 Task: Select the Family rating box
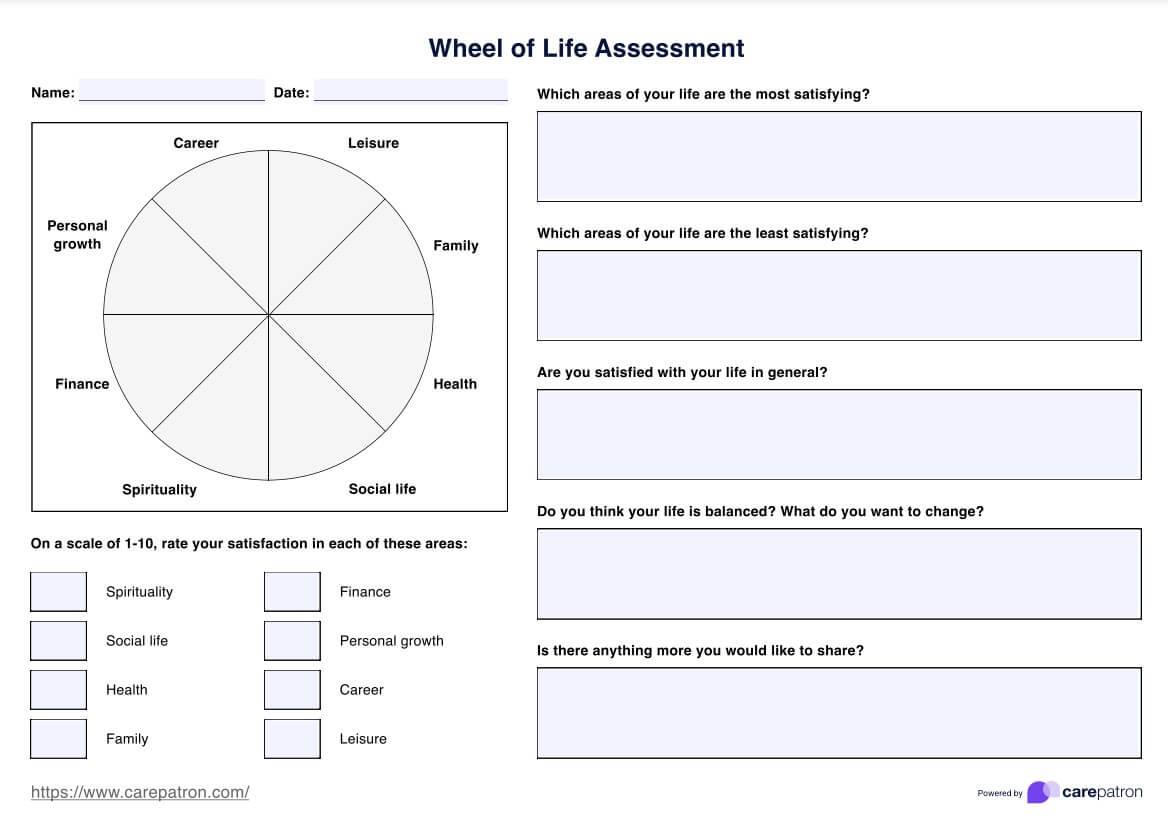coord(58,739)
